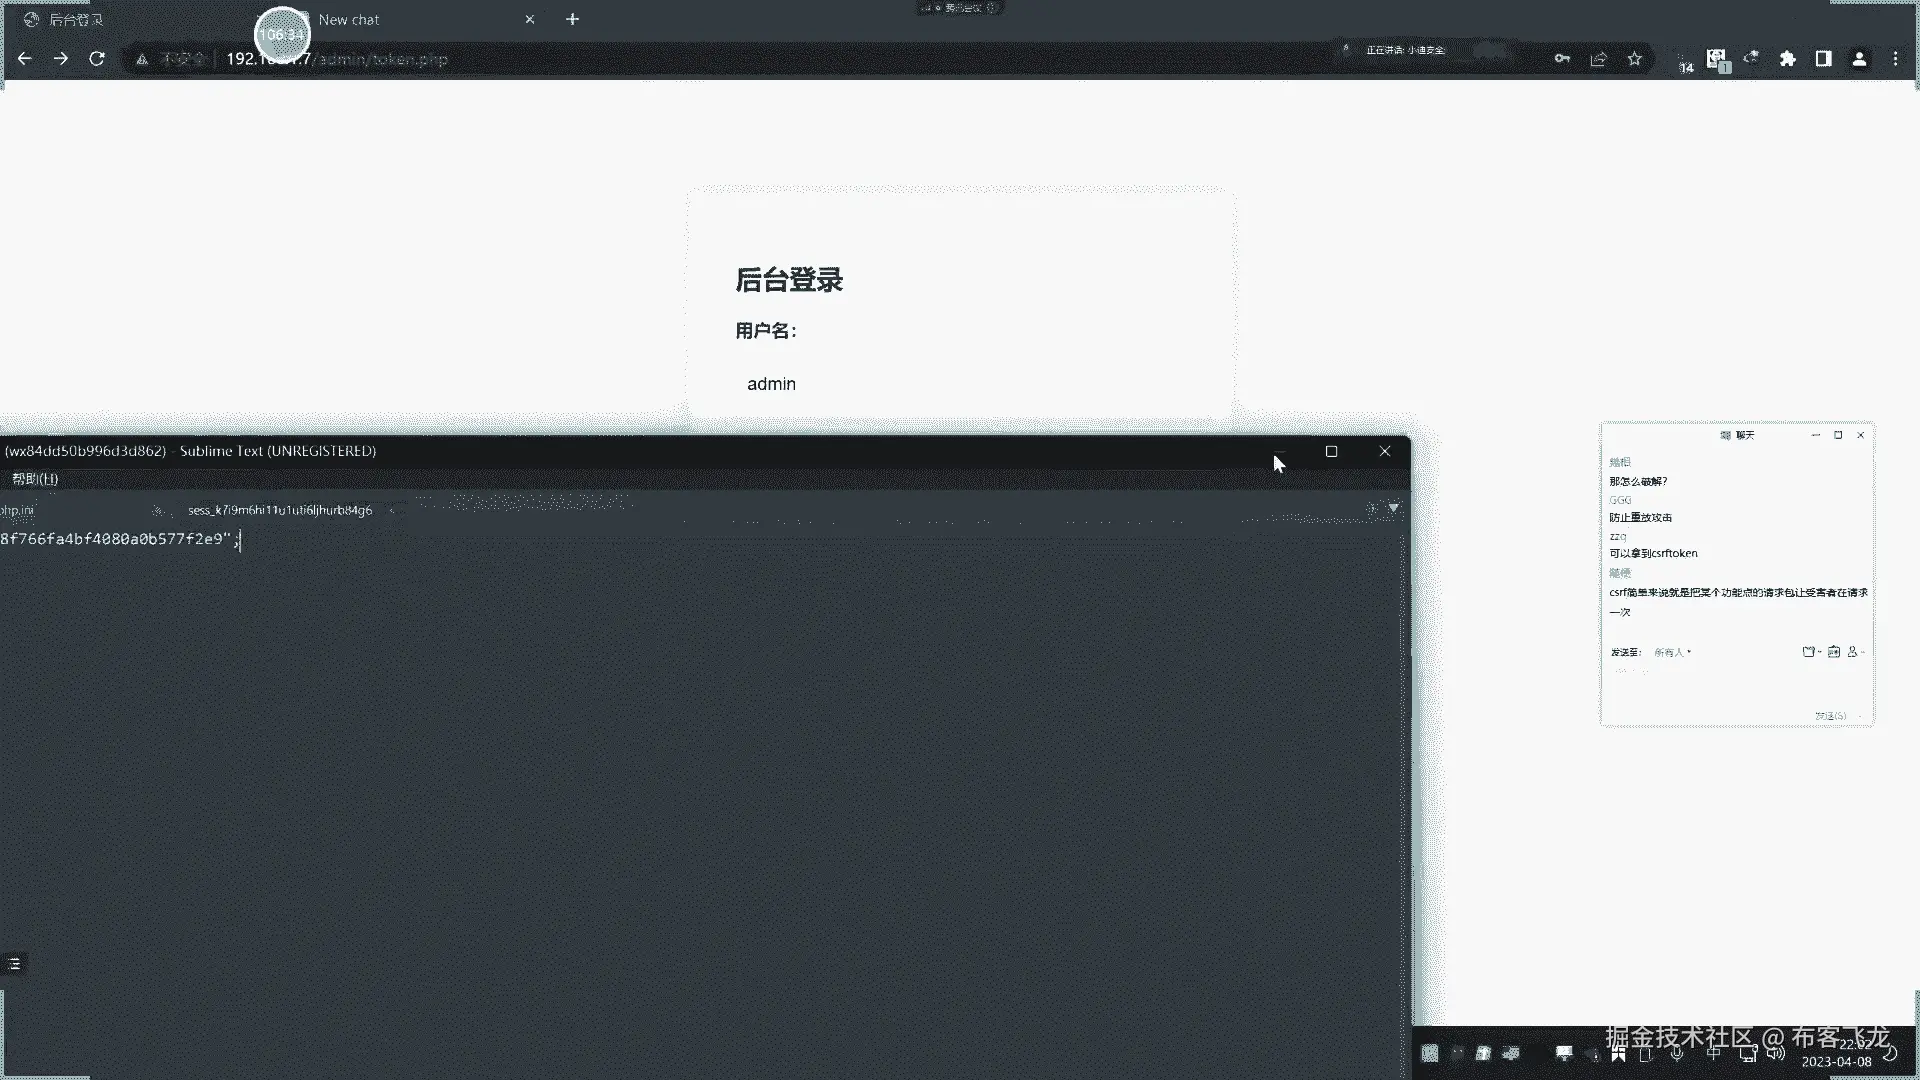Viewport: 1920px width, 1080px height.
Task: Open Chrome three-dot menu
Action: (1895, 59)
